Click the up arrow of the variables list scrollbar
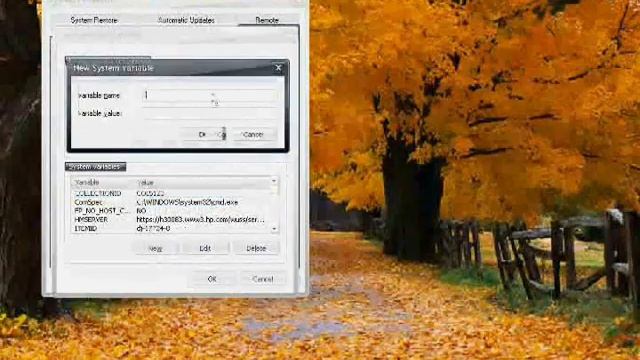This screenshot has width=640, height=360. pos(274,182)
